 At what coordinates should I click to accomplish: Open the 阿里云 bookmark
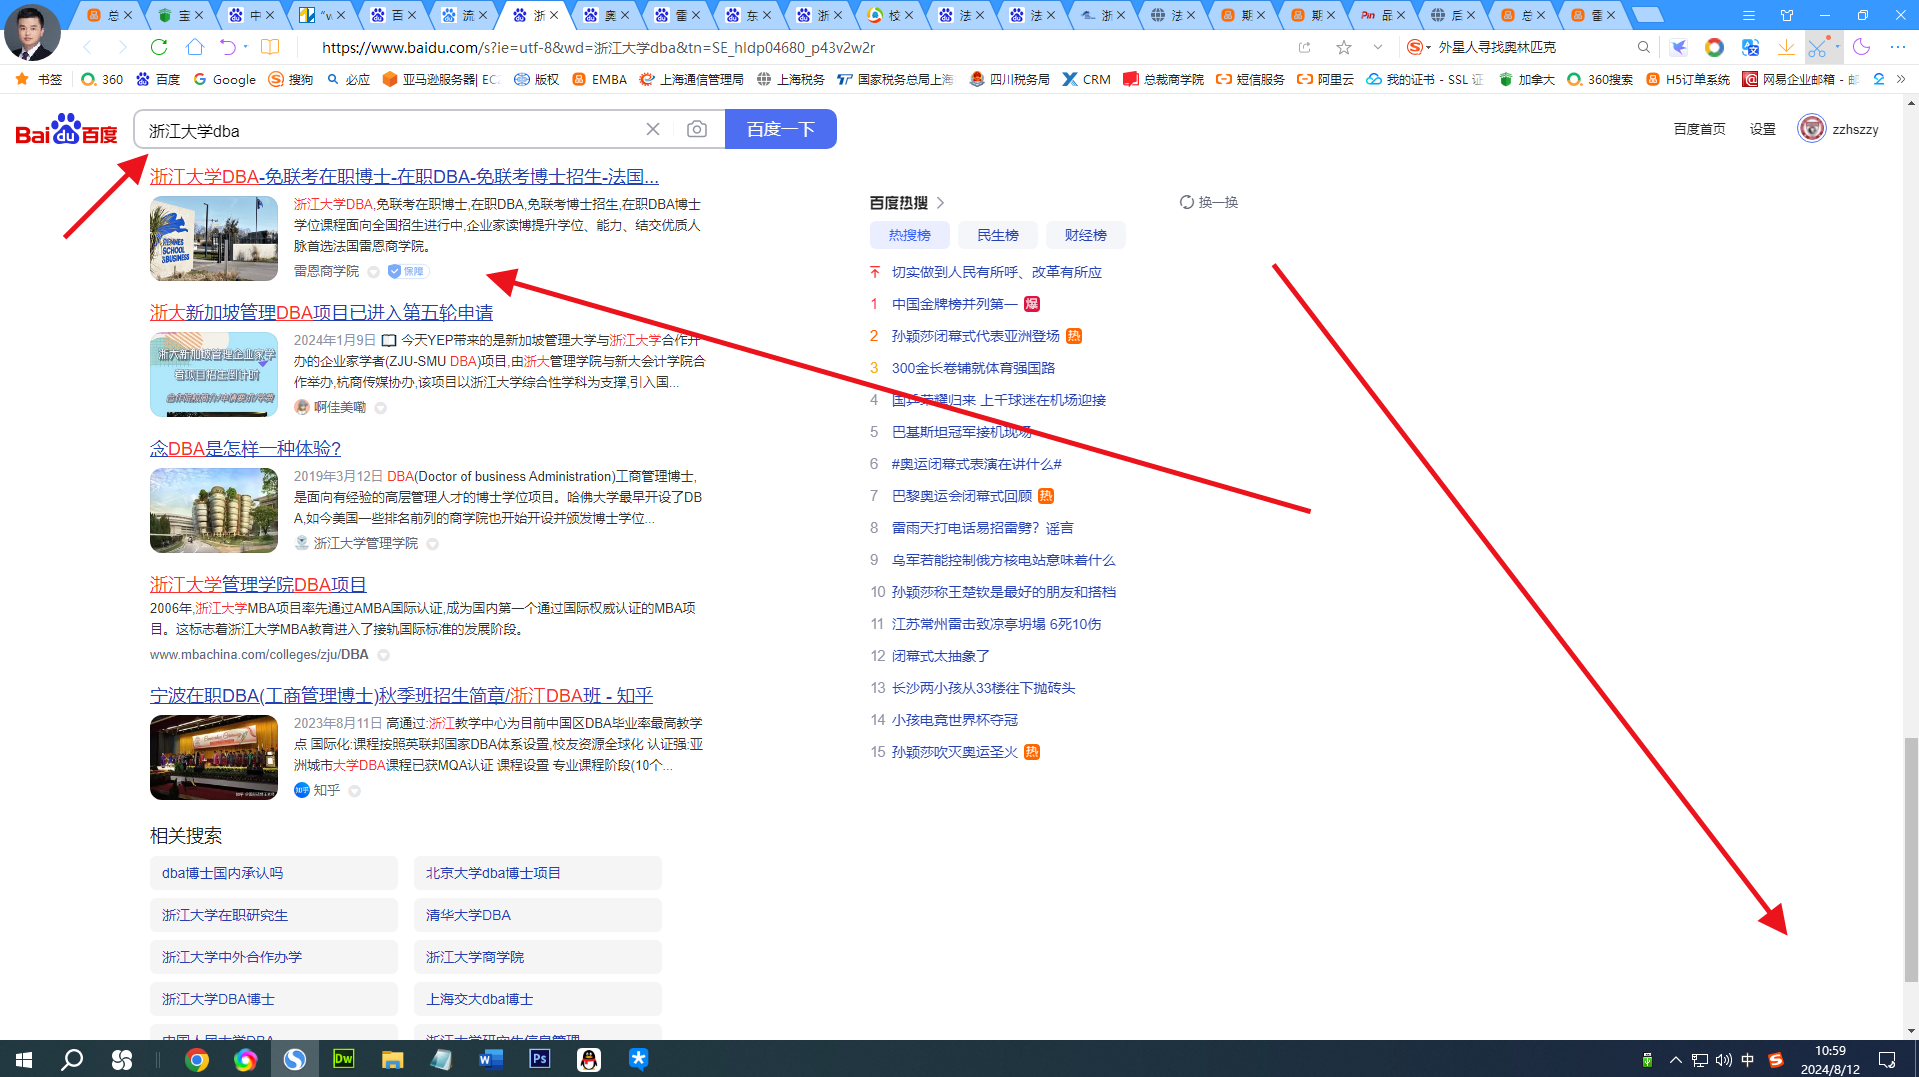click(x=1323, y=79)
